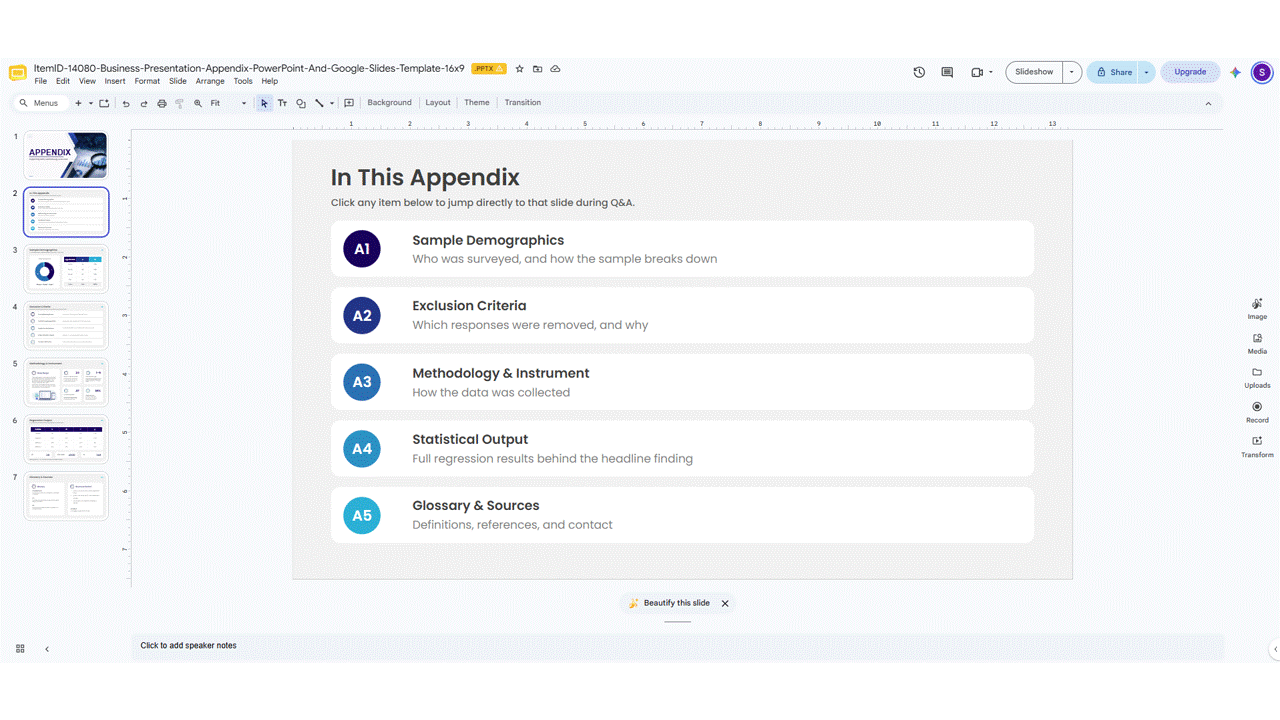Switch to grid view

click(x=20, y=649)
